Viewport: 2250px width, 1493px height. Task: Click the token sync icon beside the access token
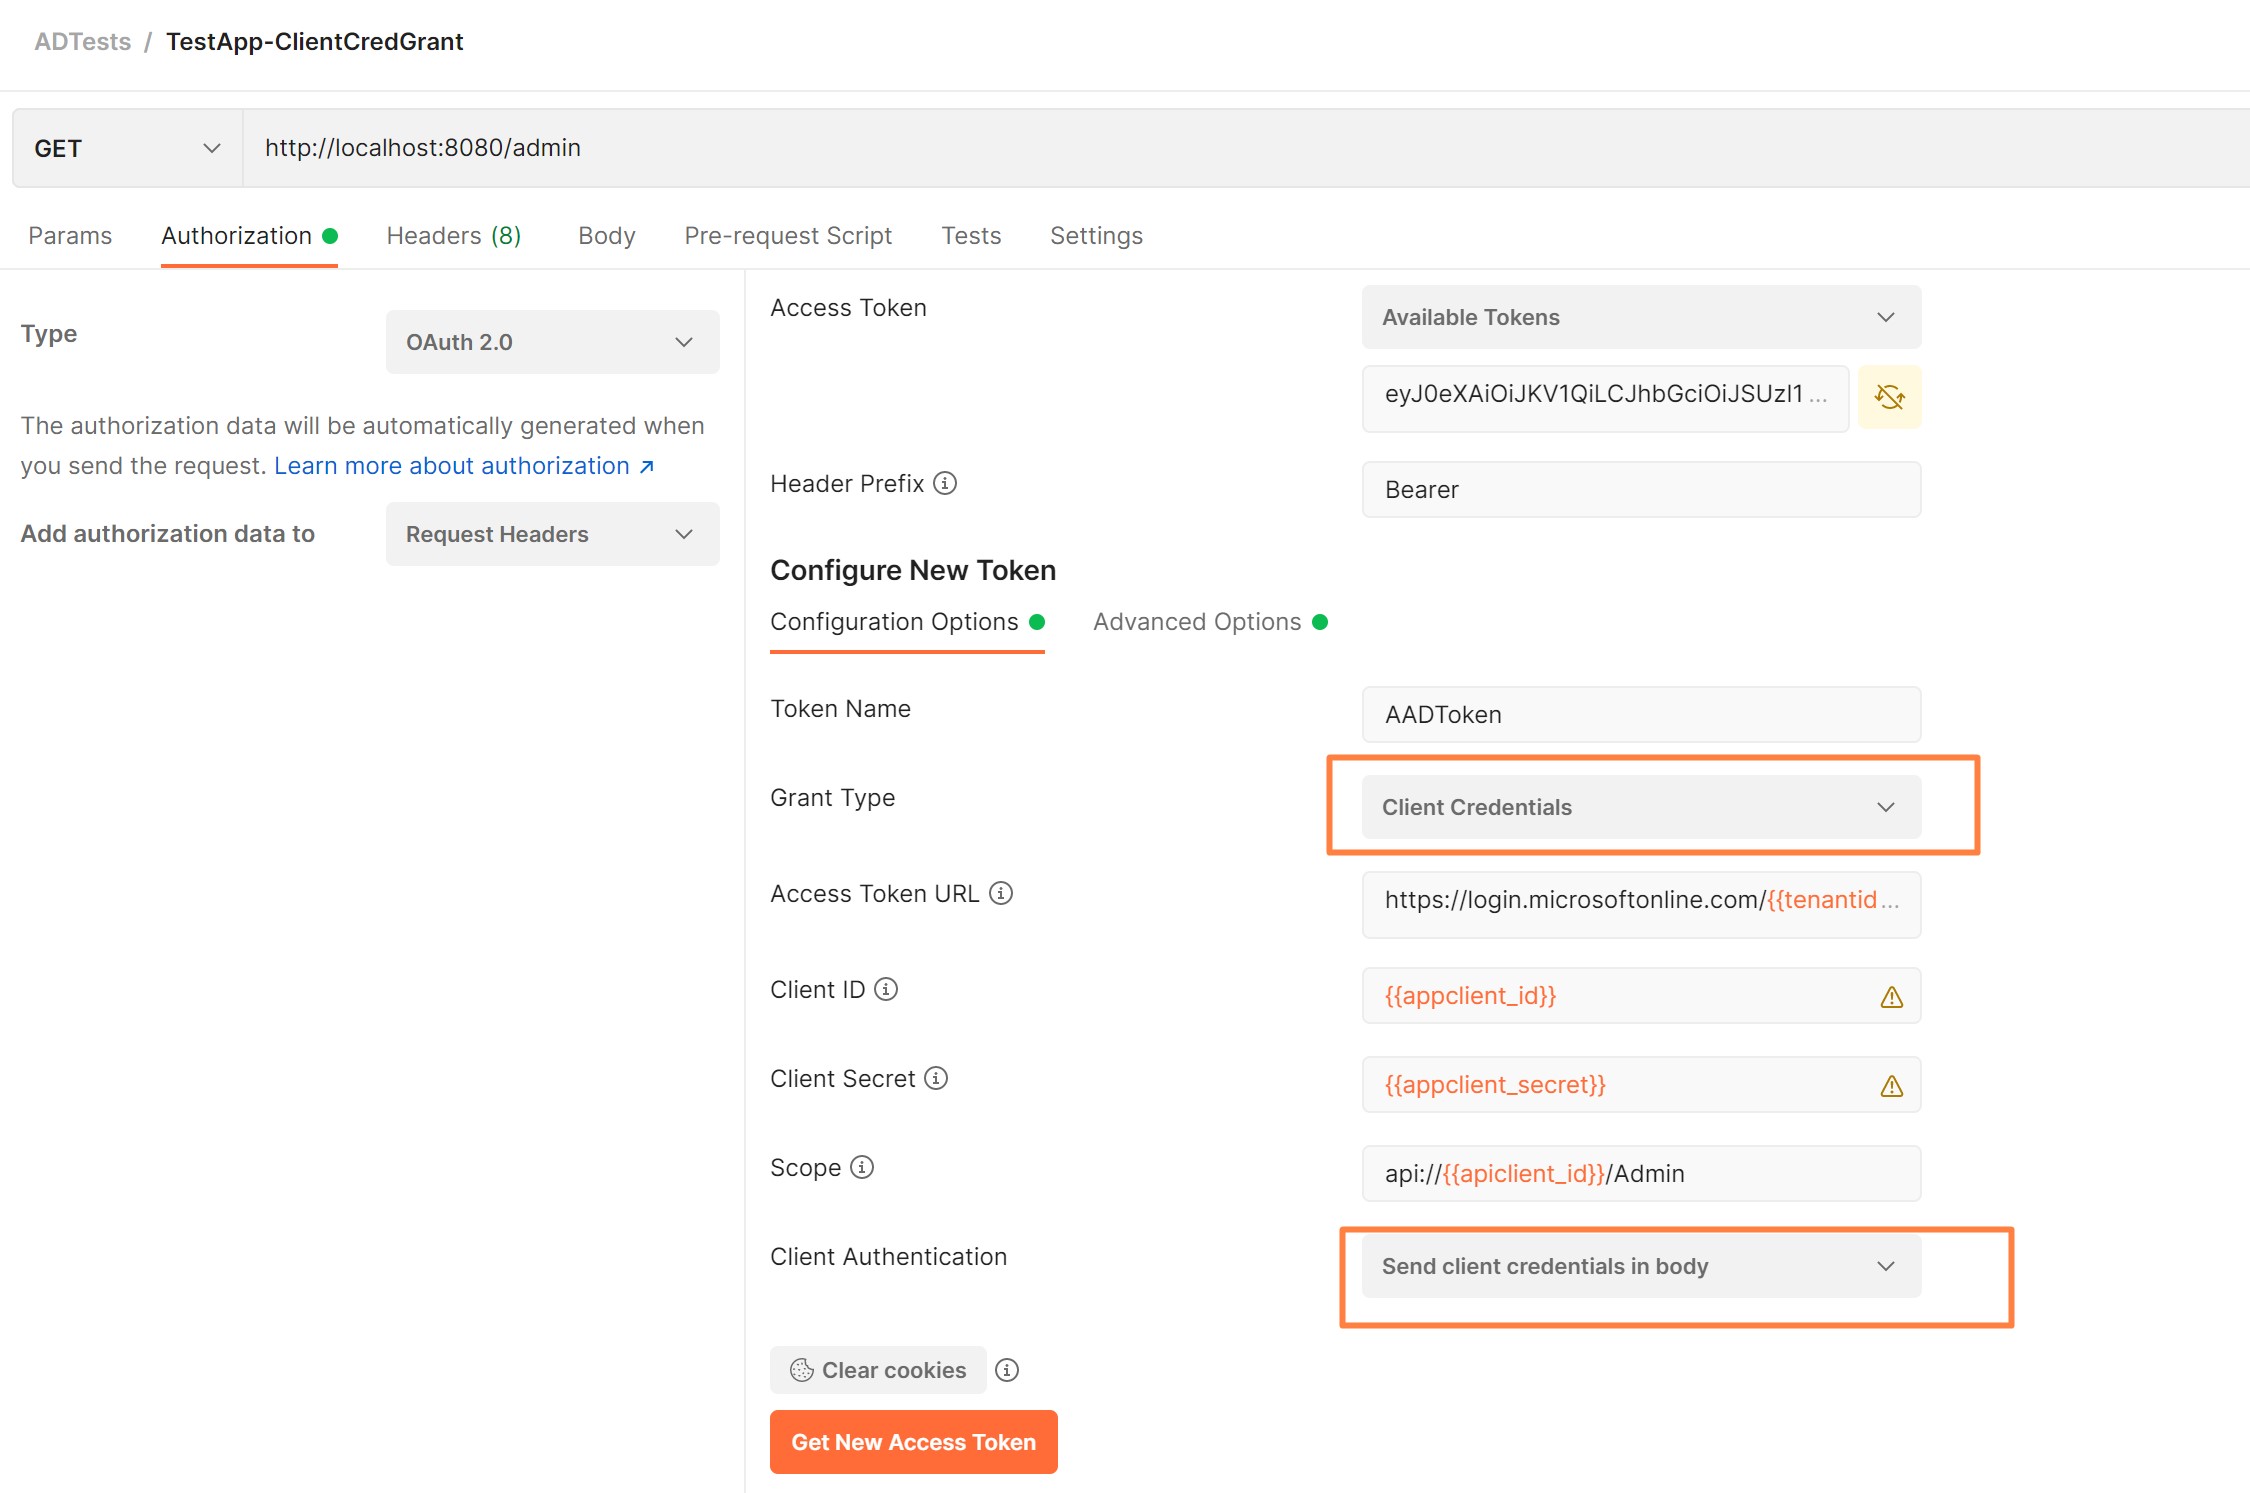(1889, 397)
